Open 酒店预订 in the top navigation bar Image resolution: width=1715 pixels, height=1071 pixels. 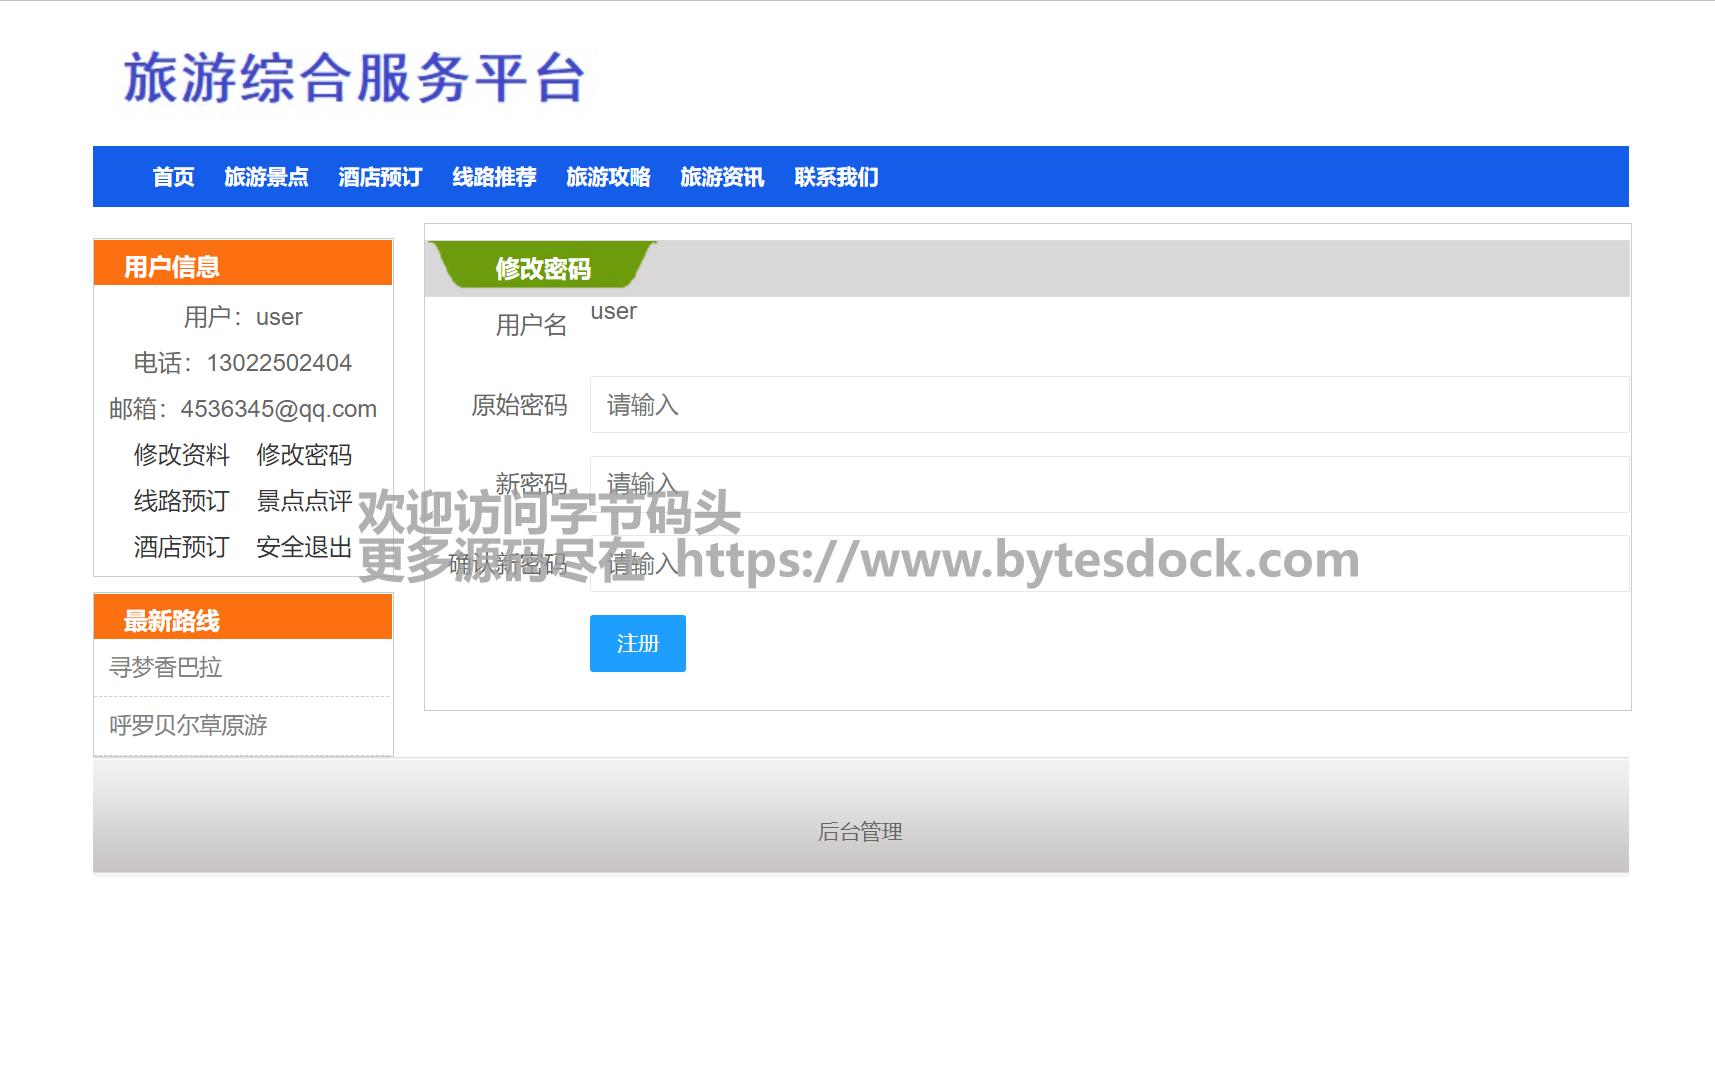tap(380, 177)
